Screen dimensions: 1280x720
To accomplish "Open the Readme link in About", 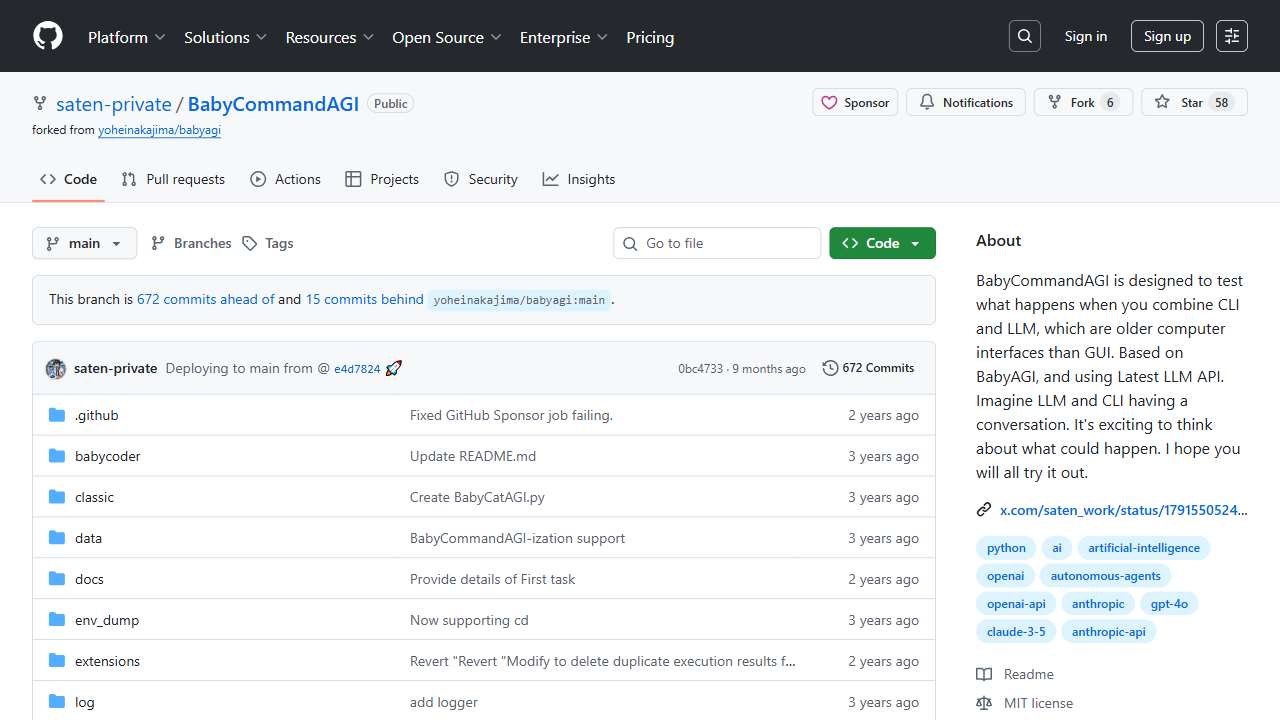I will tap(1028, 674).
